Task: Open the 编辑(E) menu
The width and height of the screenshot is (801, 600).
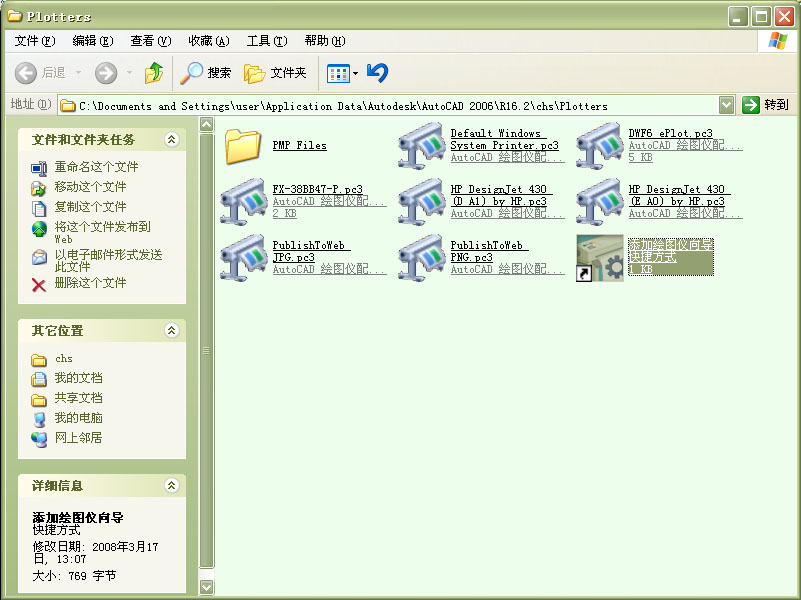Action: (93, 41)
